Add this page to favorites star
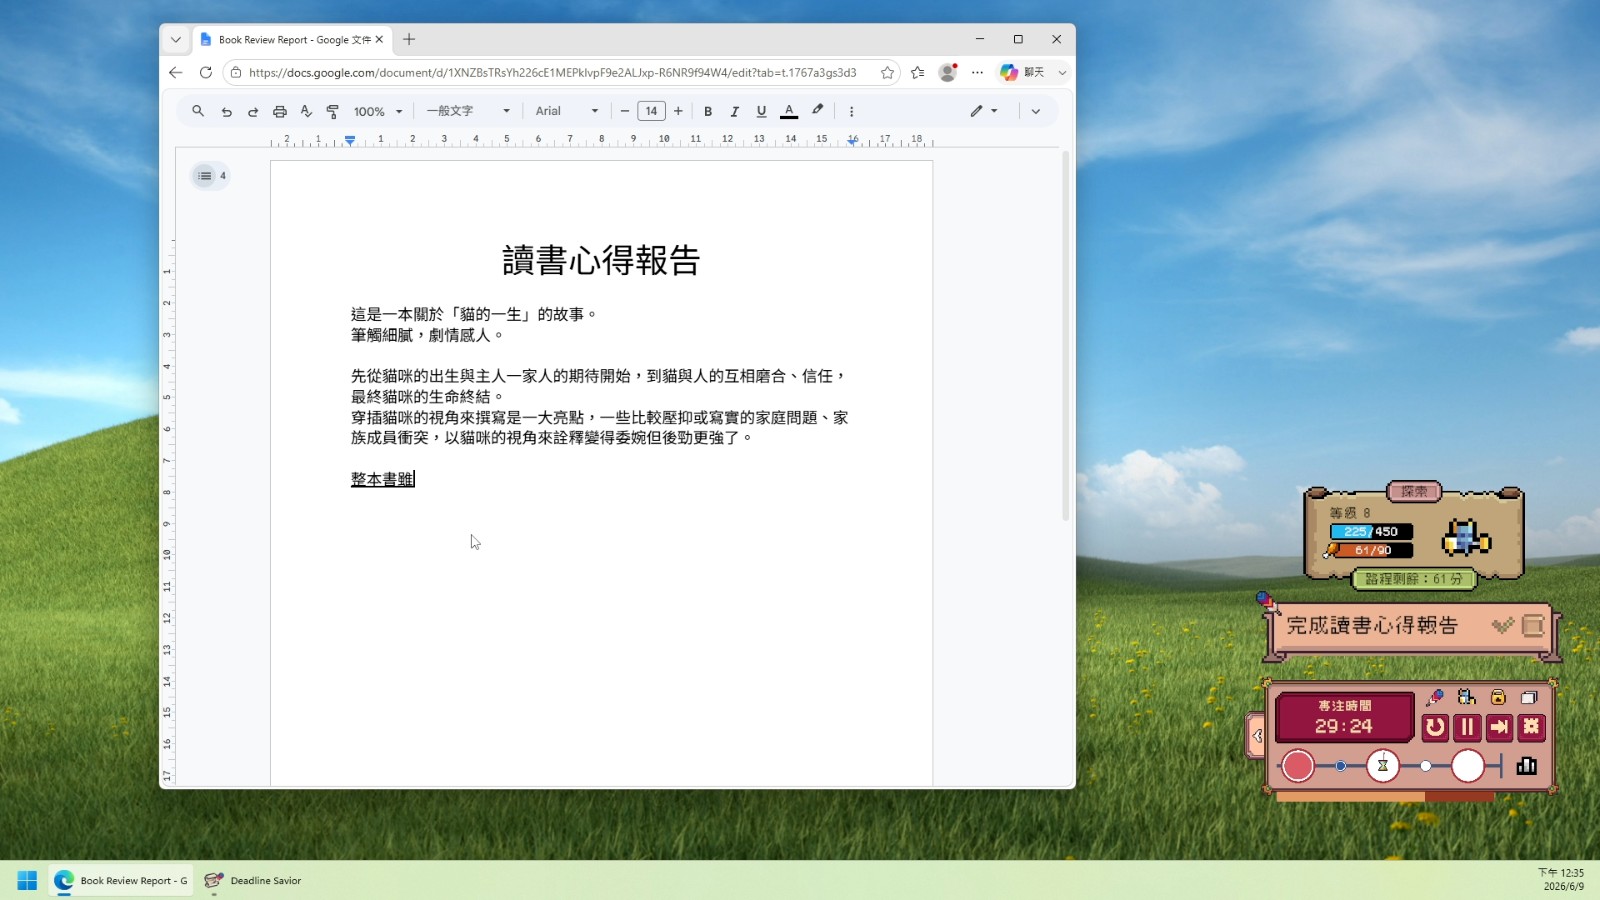 887,72
